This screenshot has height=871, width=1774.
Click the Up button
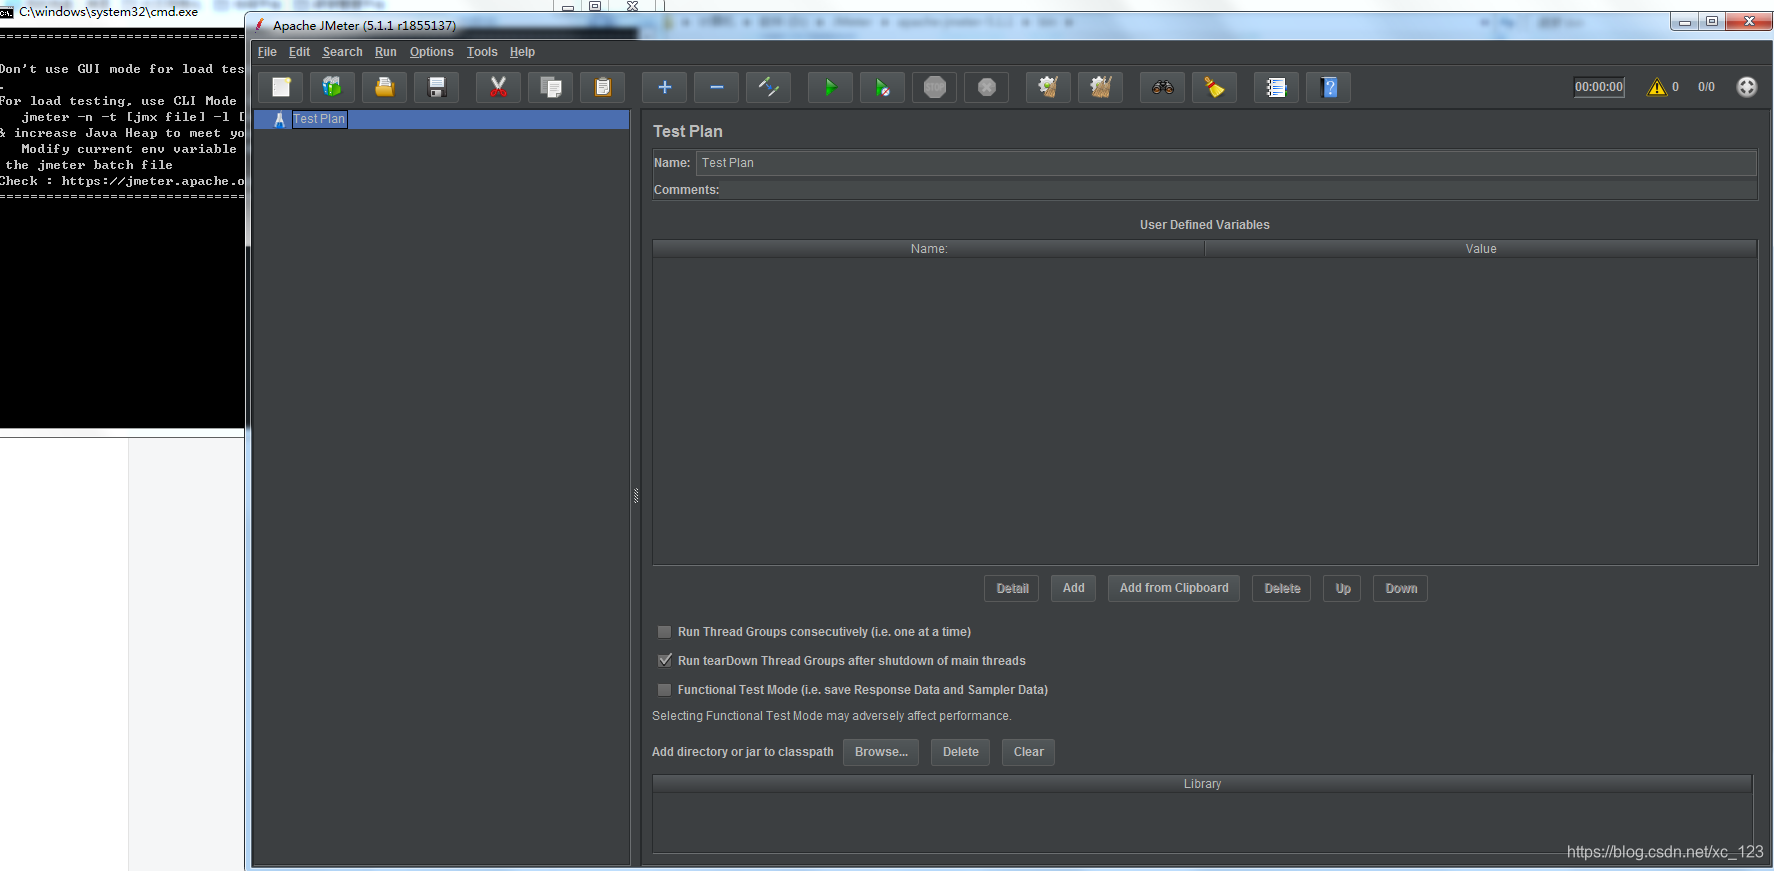(x=1342, y=588)
